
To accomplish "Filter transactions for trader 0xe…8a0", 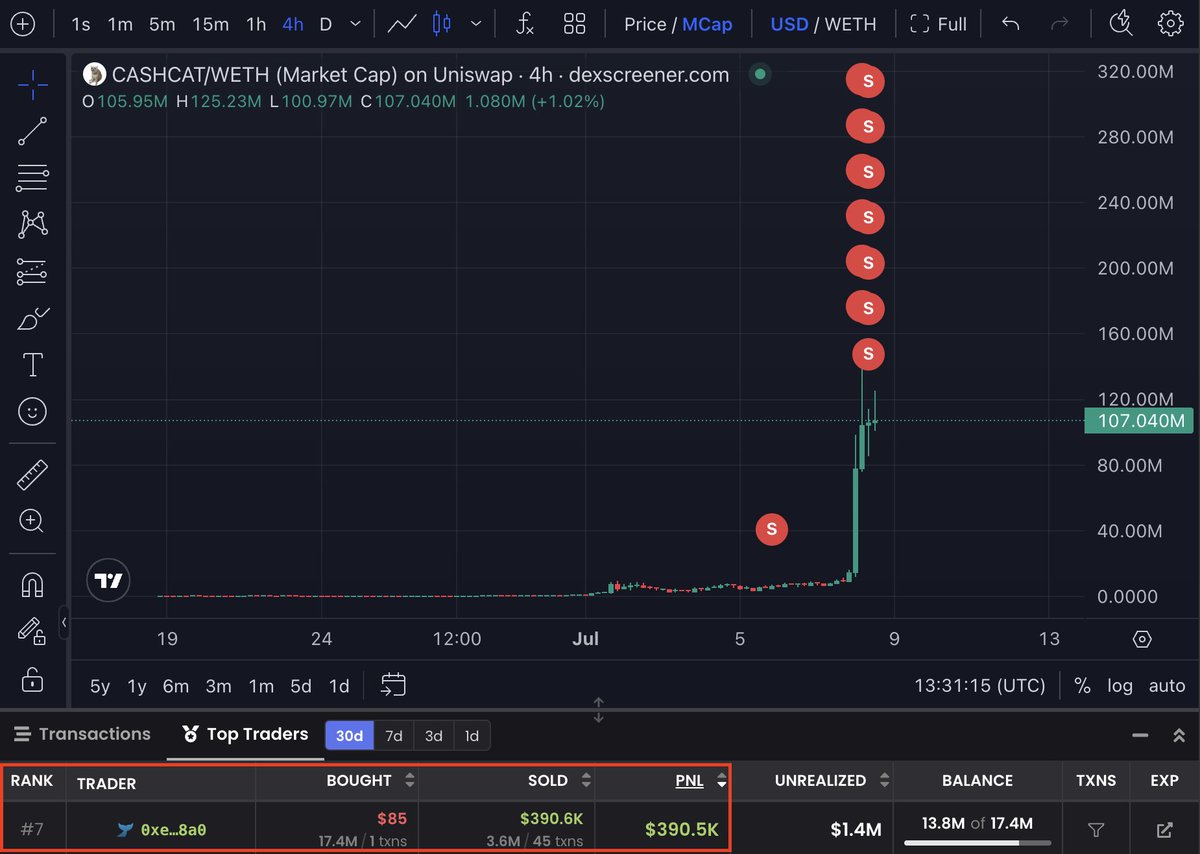I will point(1095,829).
